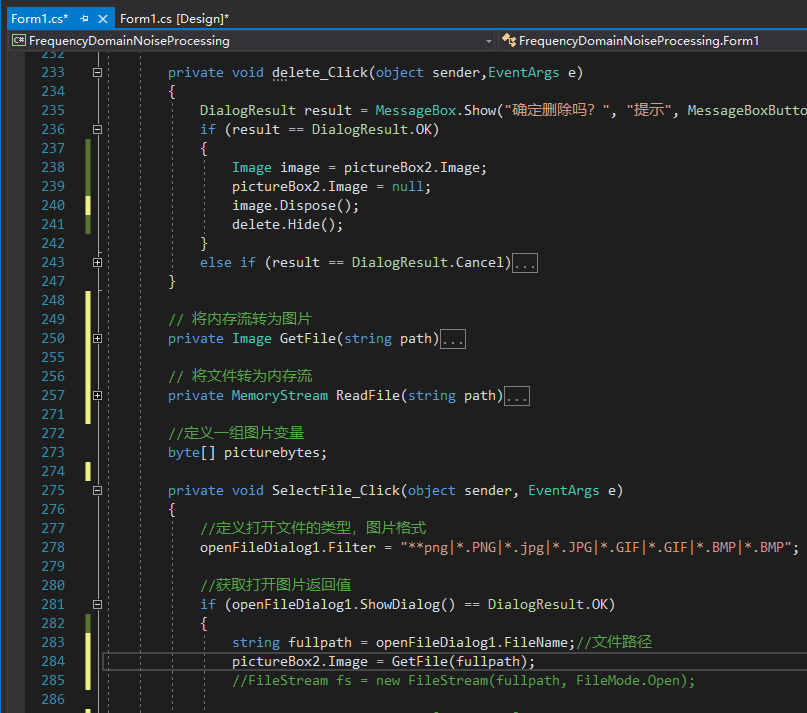Expand ReadFile body by clicking its ellipsis box
This screenshot has height=713, width=807.
click(x=517, y=395)
